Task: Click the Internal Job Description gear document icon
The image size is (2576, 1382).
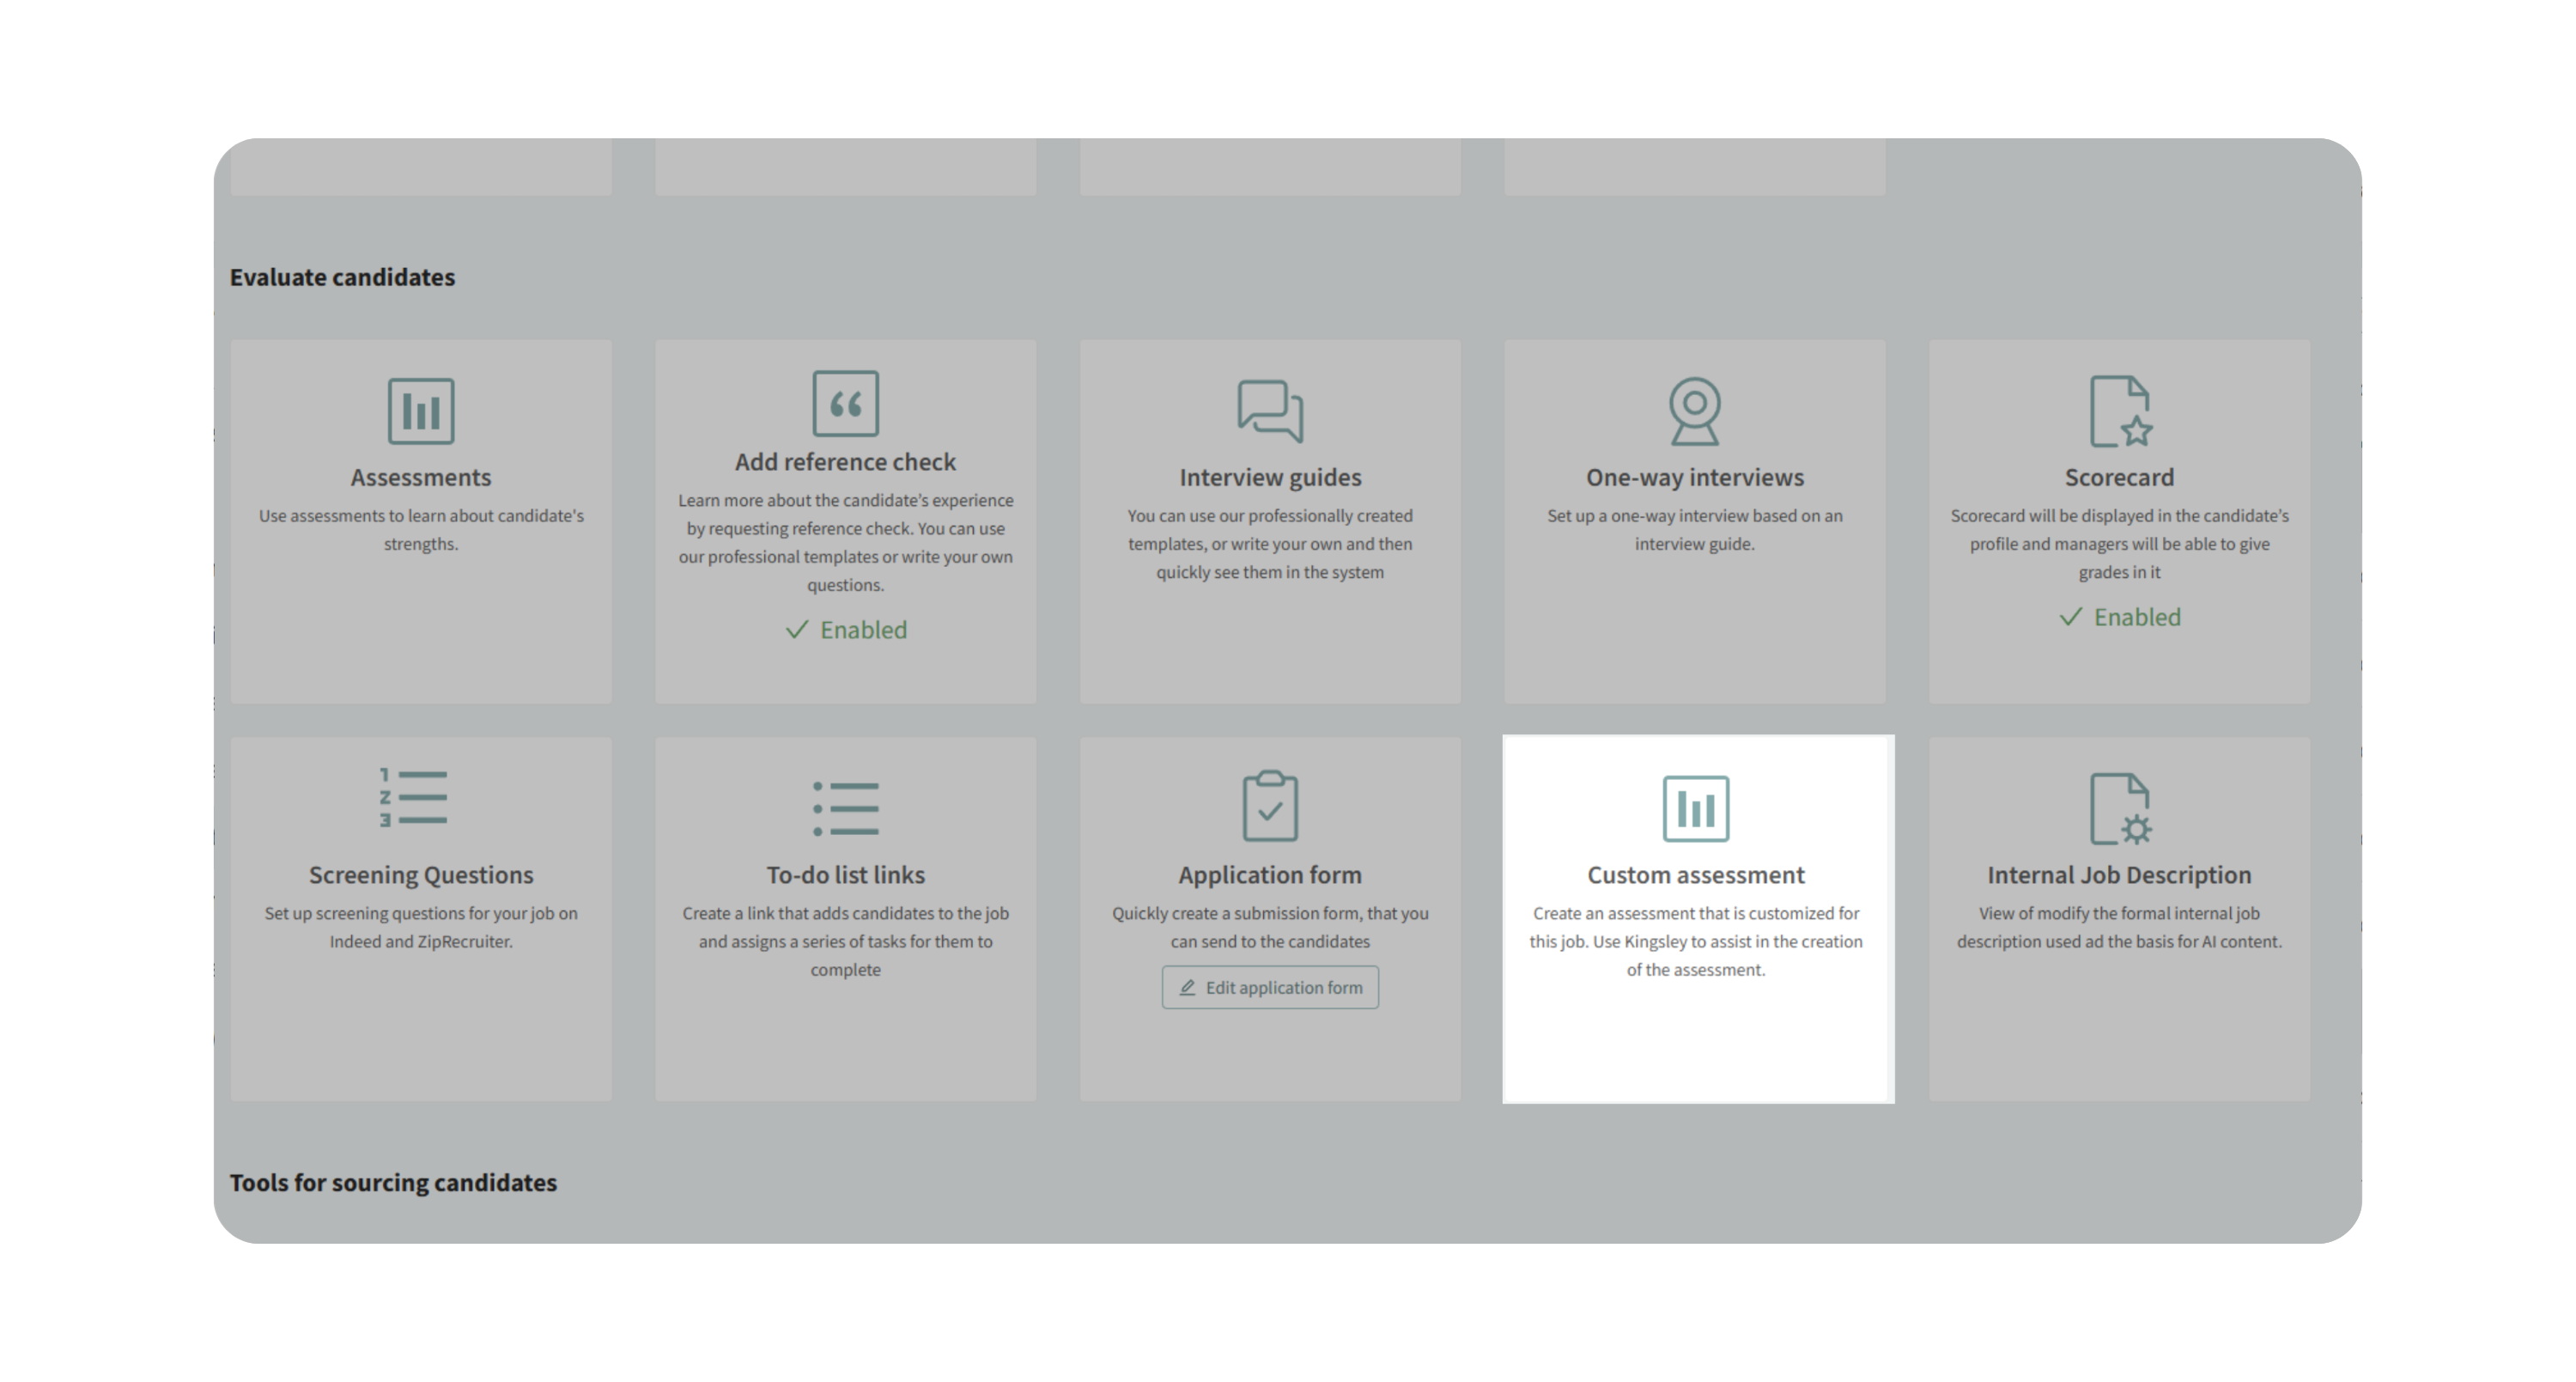Action: 2119,808
